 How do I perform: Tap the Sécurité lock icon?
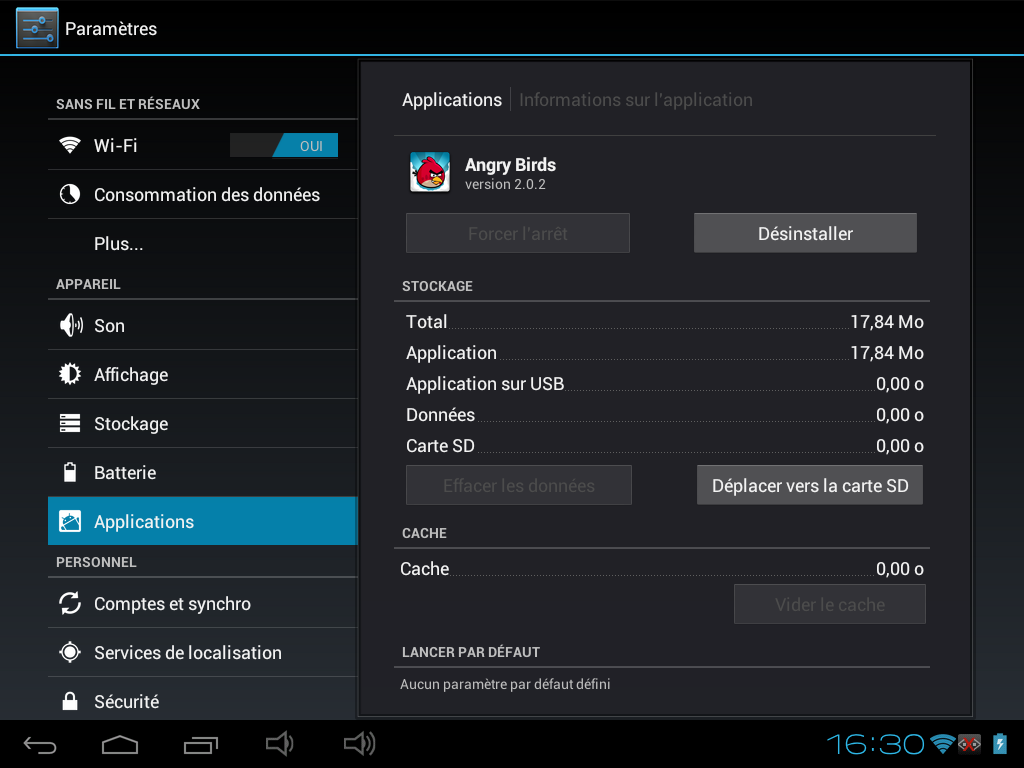(x=70, y=701)
